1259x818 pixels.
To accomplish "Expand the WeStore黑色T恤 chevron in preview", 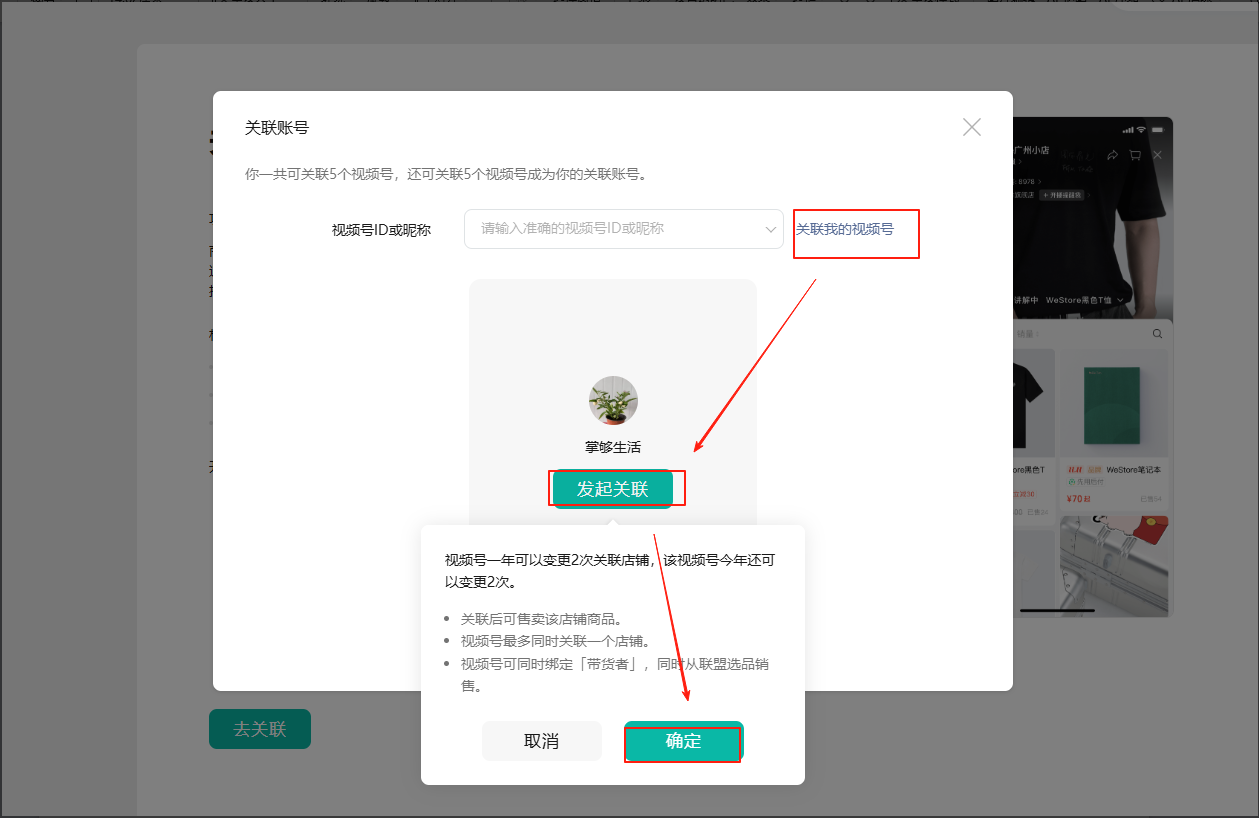I will pos(1121,300).
